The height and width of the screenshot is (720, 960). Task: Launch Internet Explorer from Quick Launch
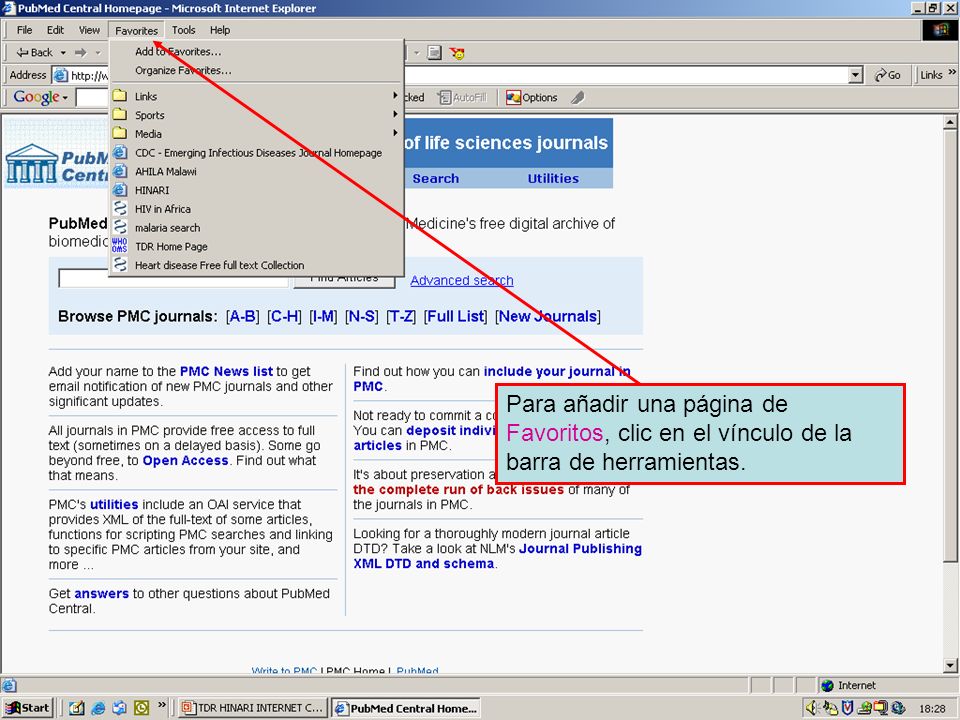98,708
